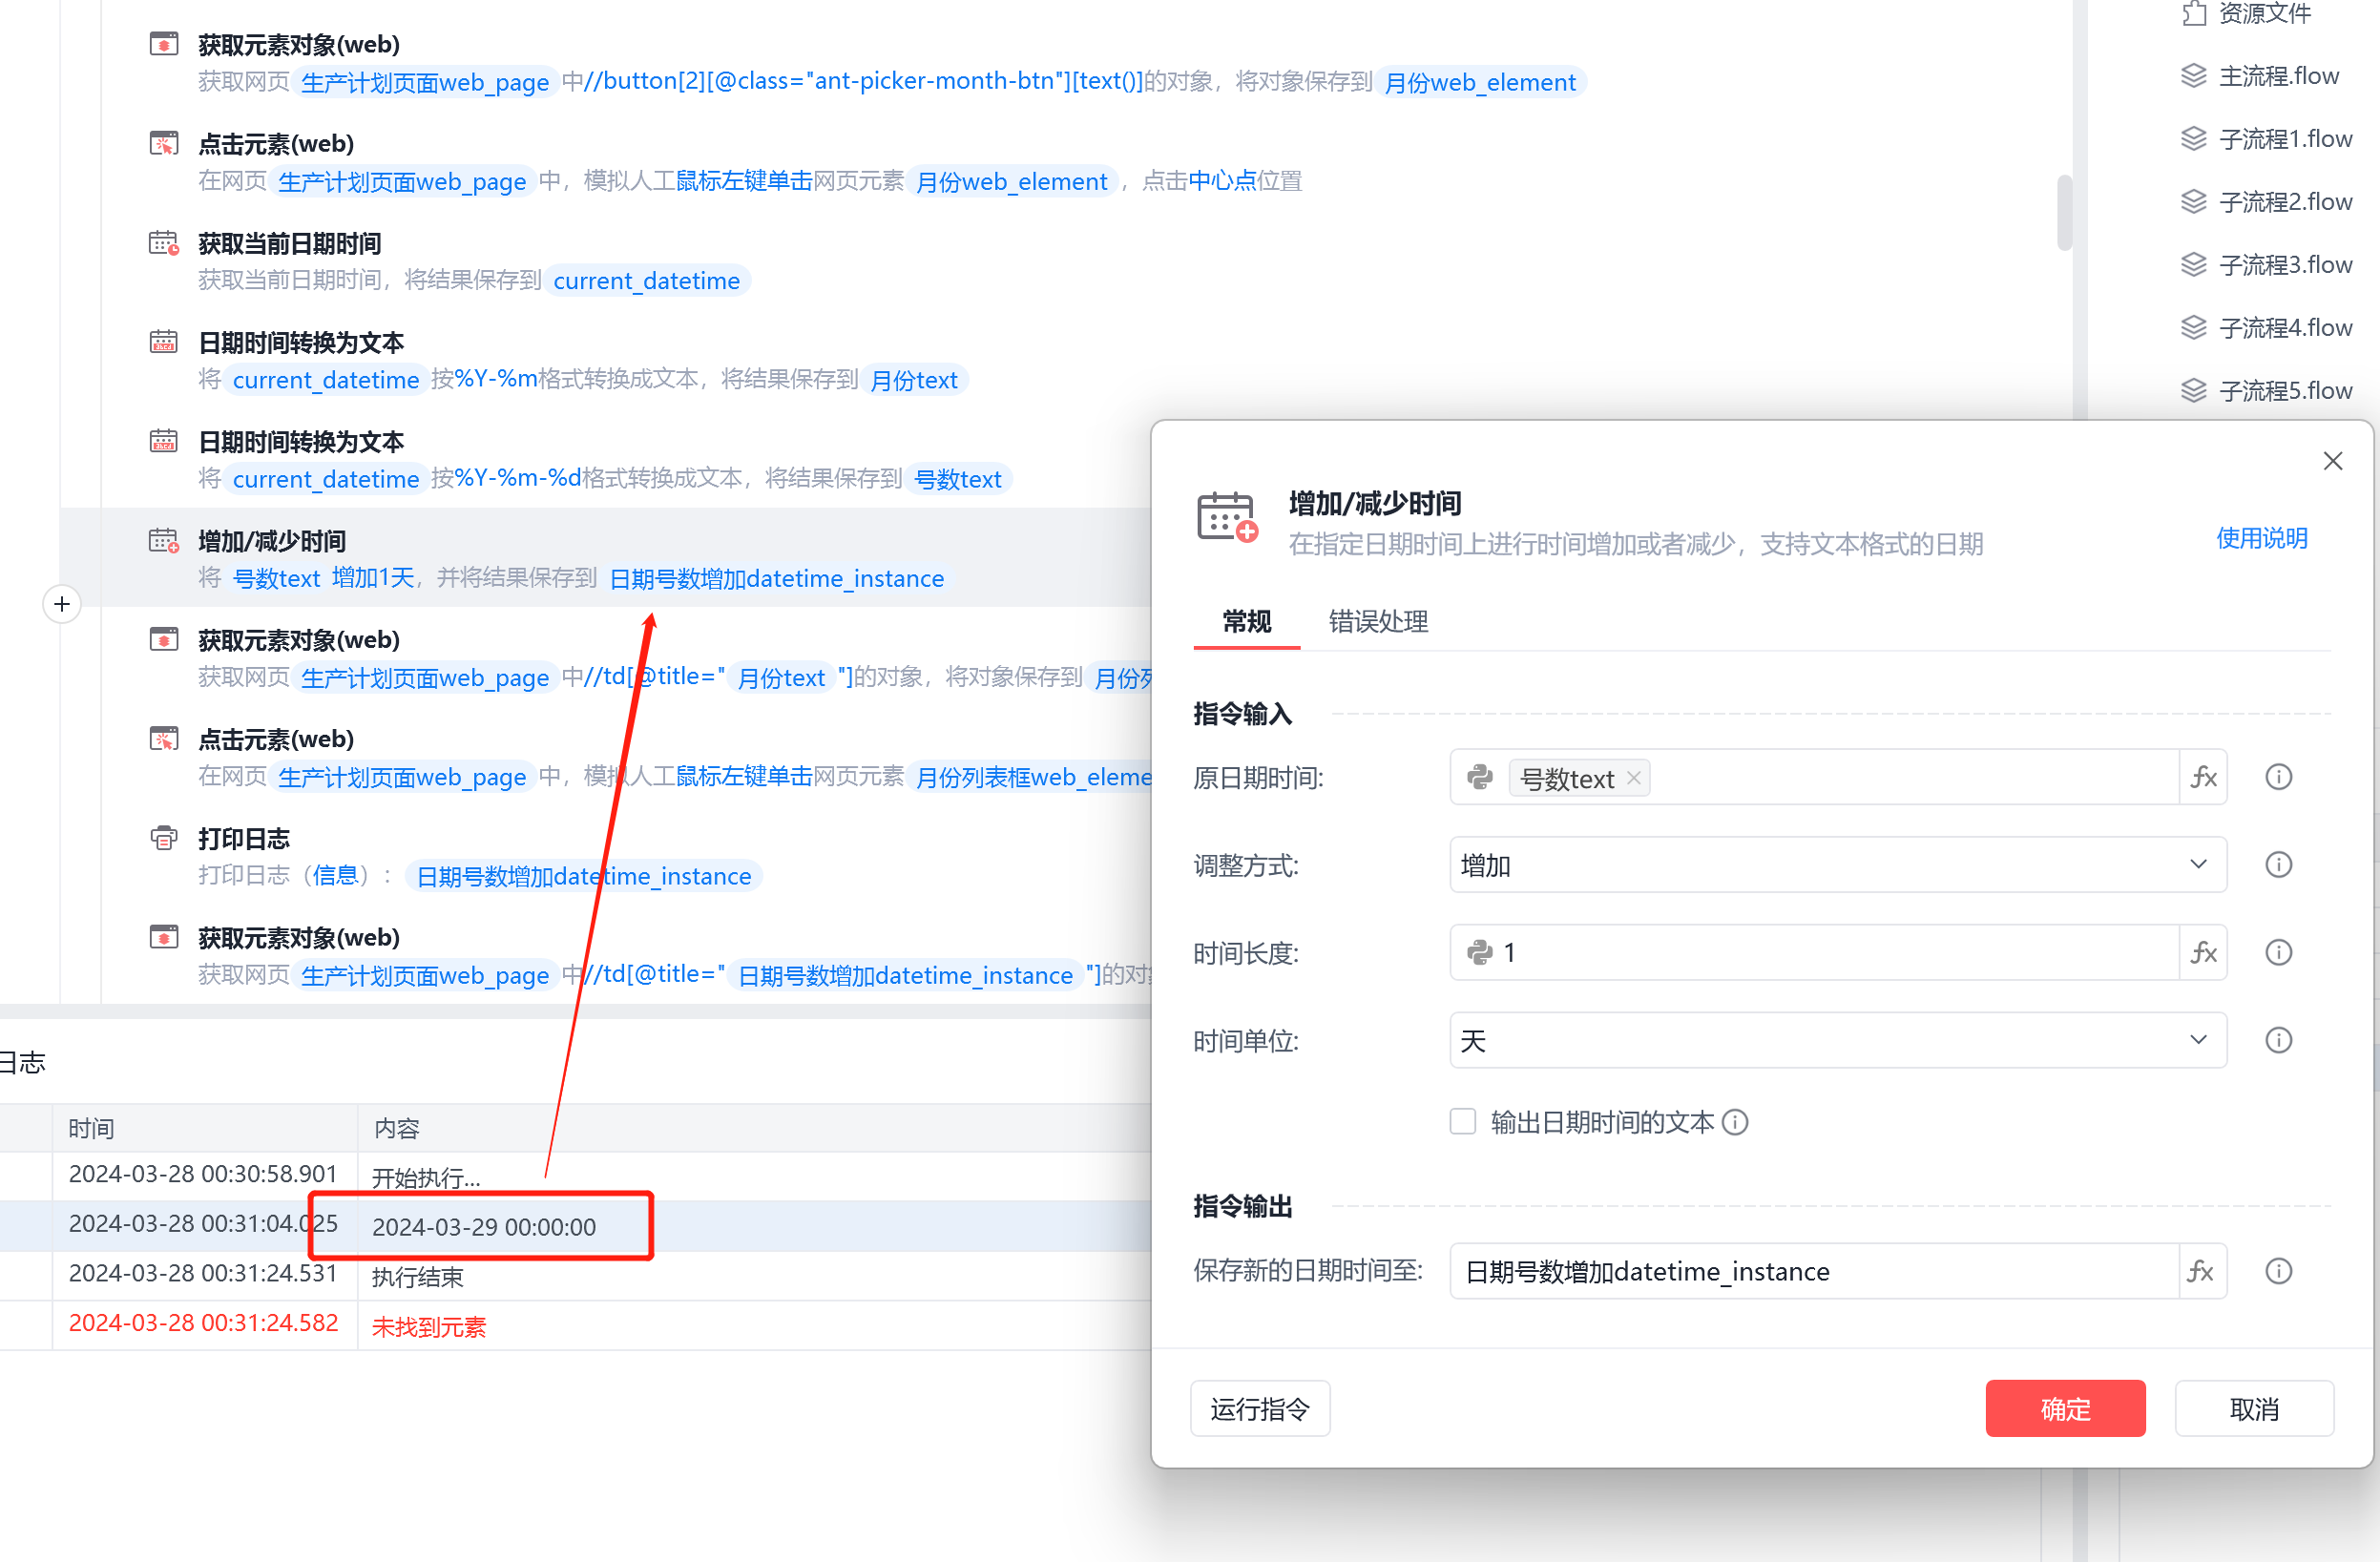The width and height of the screenshot is (2380, 1562).
Task: Enable 输出日期时间的文本 checkbox
Action: click(1463, 1122)
